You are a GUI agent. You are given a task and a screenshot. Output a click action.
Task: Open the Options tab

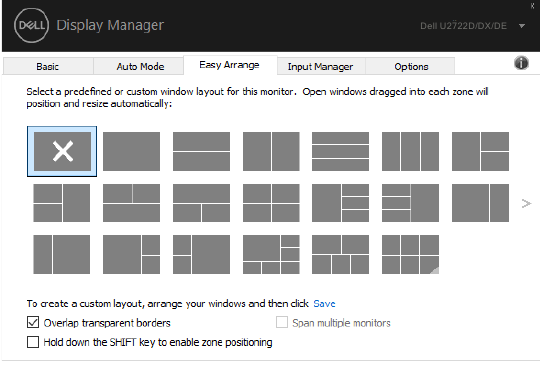click(x=411, y=66)
